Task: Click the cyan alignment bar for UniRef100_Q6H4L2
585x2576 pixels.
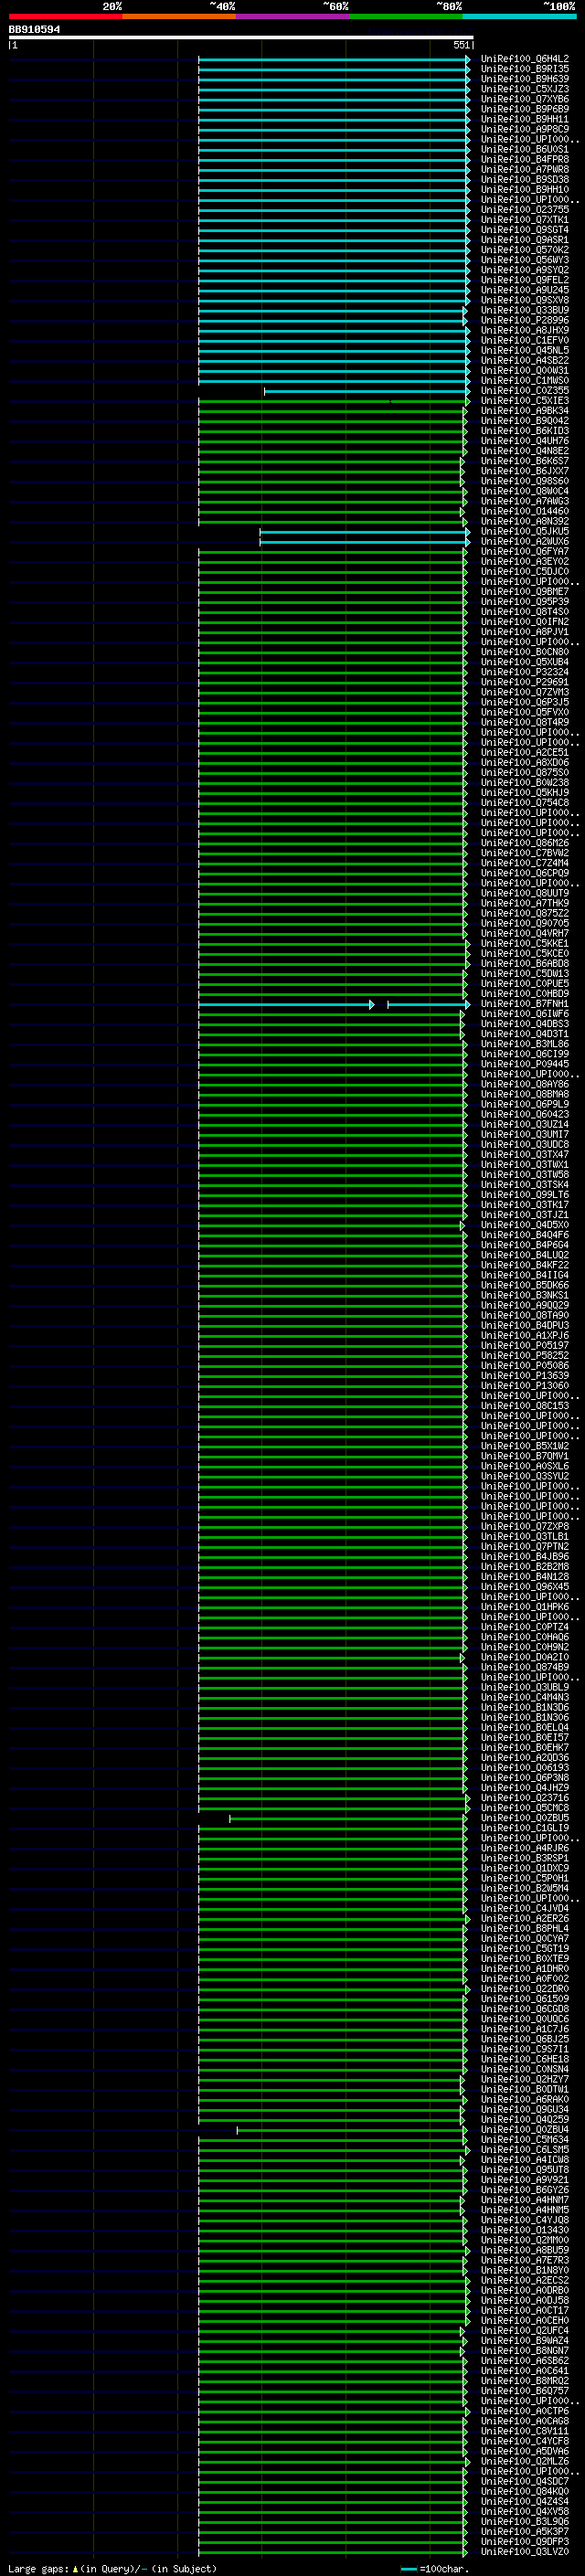Action: pos(334,59)
